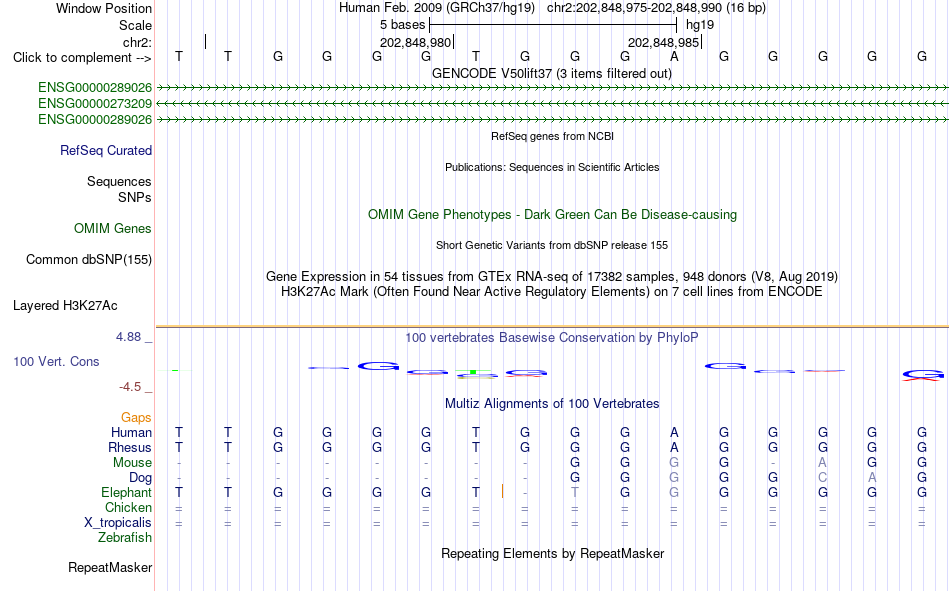
Task: Click the 4.88 conservation axis value
Action: pyautogui.click(x=128, y=337)
